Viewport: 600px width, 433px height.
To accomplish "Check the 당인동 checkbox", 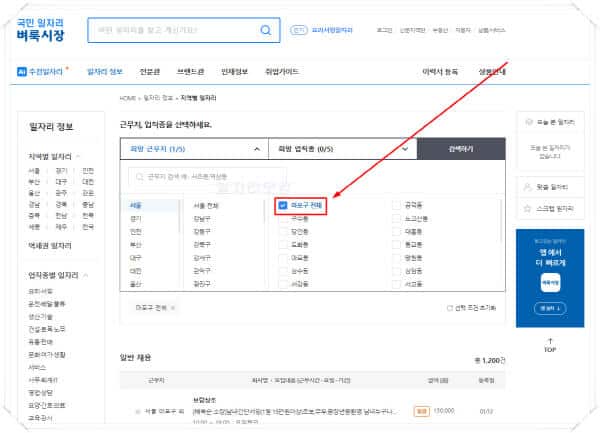I will [x=283, y=232].
